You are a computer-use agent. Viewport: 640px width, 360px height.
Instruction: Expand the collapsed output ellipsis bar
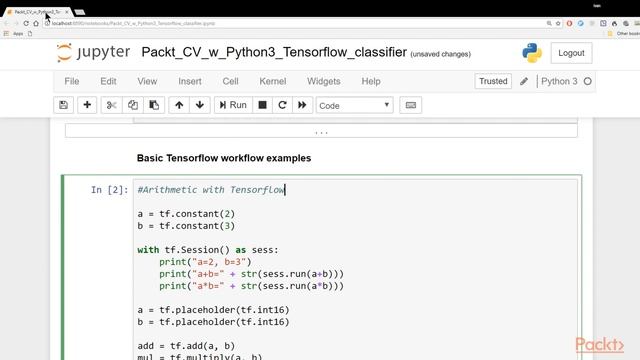click(x=321, y=131)
